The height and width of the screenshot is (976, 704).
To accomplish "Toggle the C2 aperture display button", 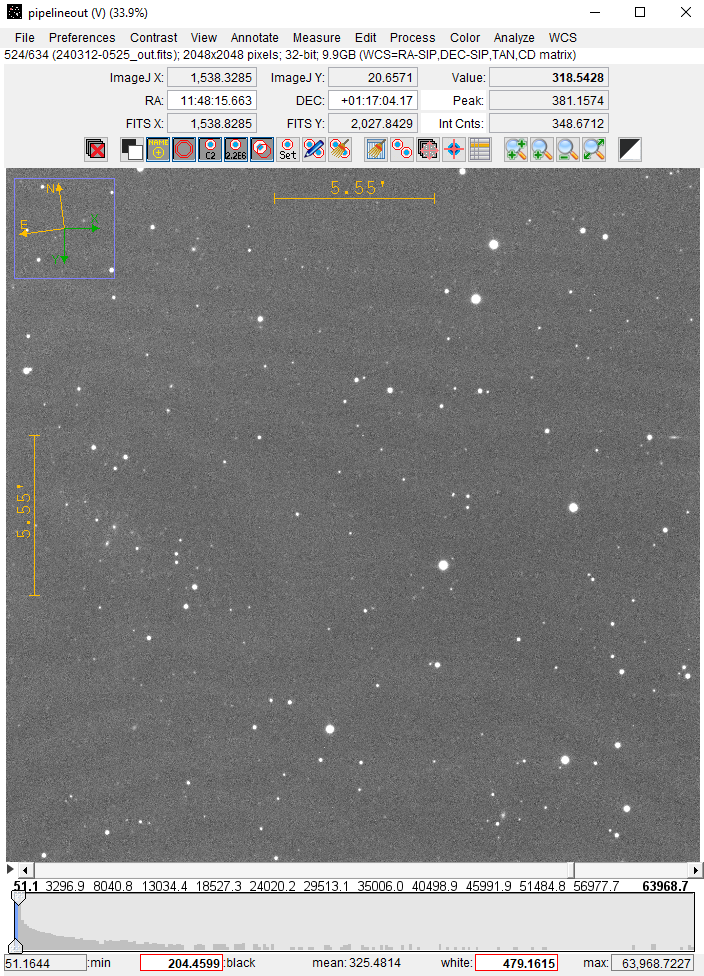I will tap(210, 150).
